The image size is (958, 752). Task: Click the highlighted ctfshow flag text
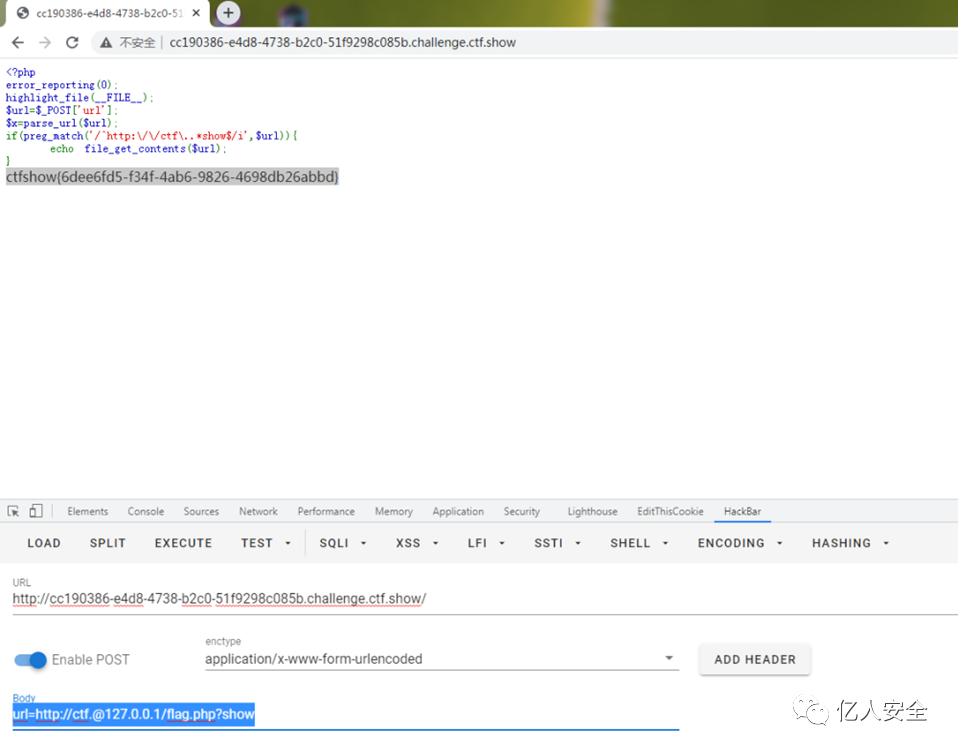pyautogui.click(x=172, y=177)
